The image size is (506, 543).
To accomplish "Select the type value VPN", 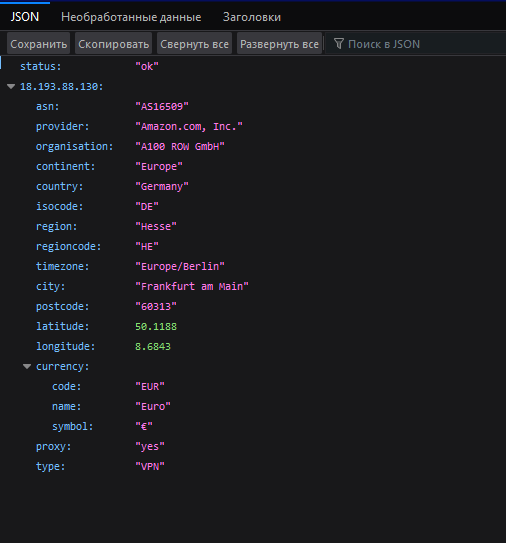I will 150,466.
